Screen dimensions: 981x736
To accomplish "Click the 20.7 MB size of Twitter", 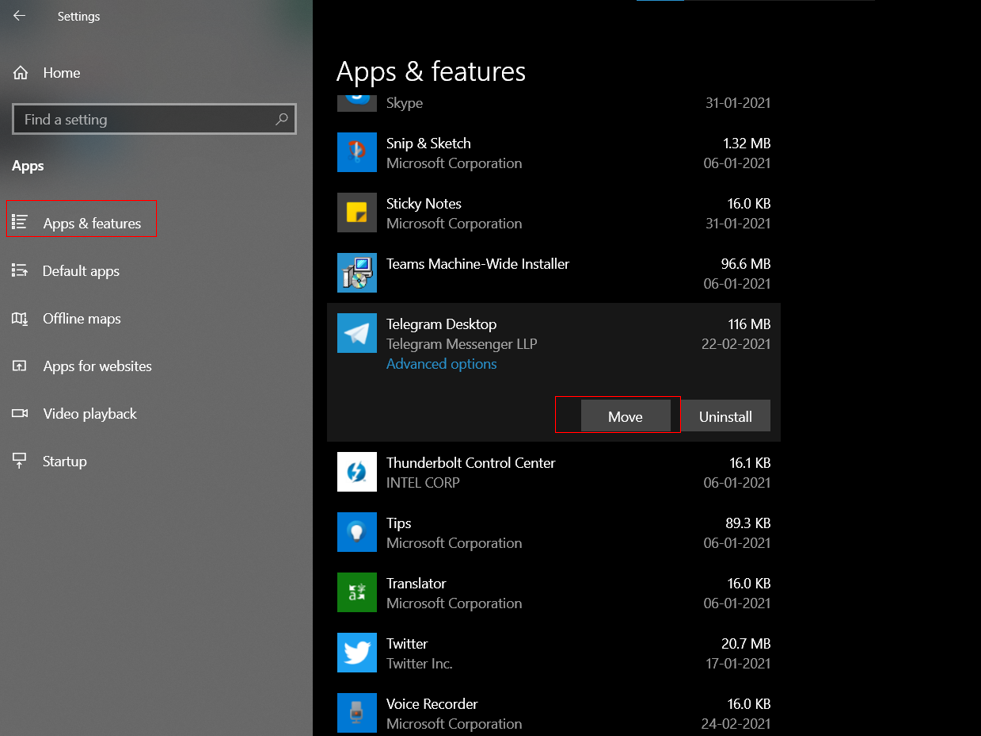I will pyautogui.click(x=746, y=643).
